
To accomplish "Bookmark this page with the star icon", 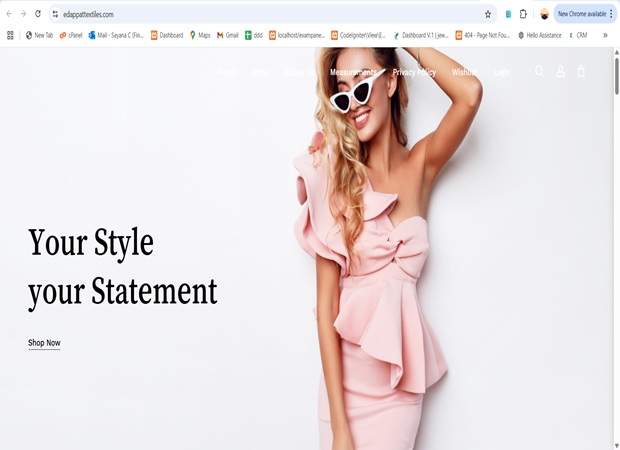I will 488,14.
